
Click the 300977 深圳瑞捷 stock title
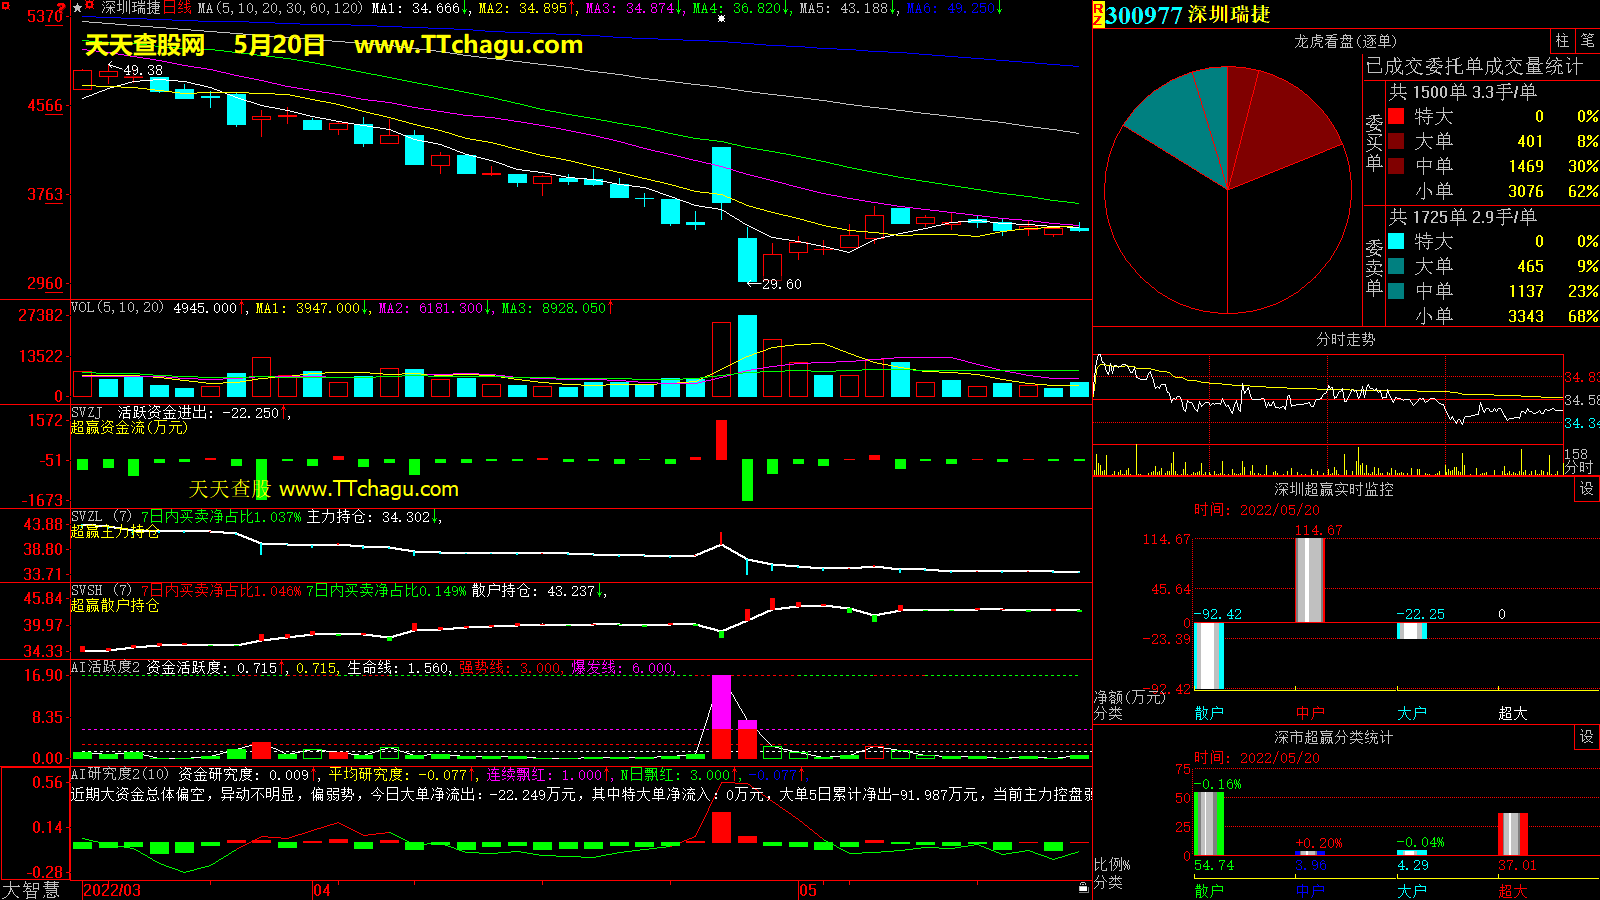[1188, 15]
